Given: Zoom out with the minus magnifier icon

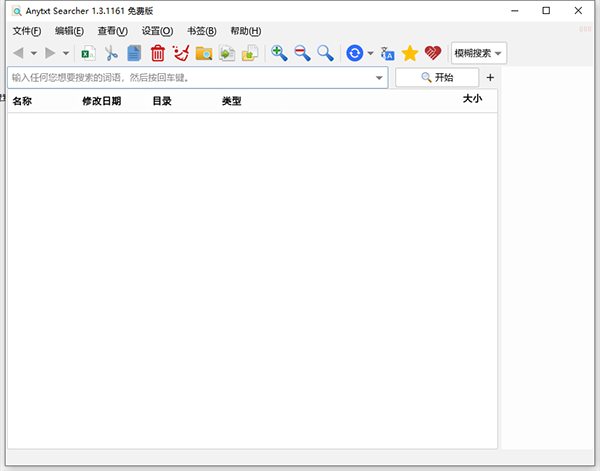Looking at the screenshot, I should [x=302, y=53].
